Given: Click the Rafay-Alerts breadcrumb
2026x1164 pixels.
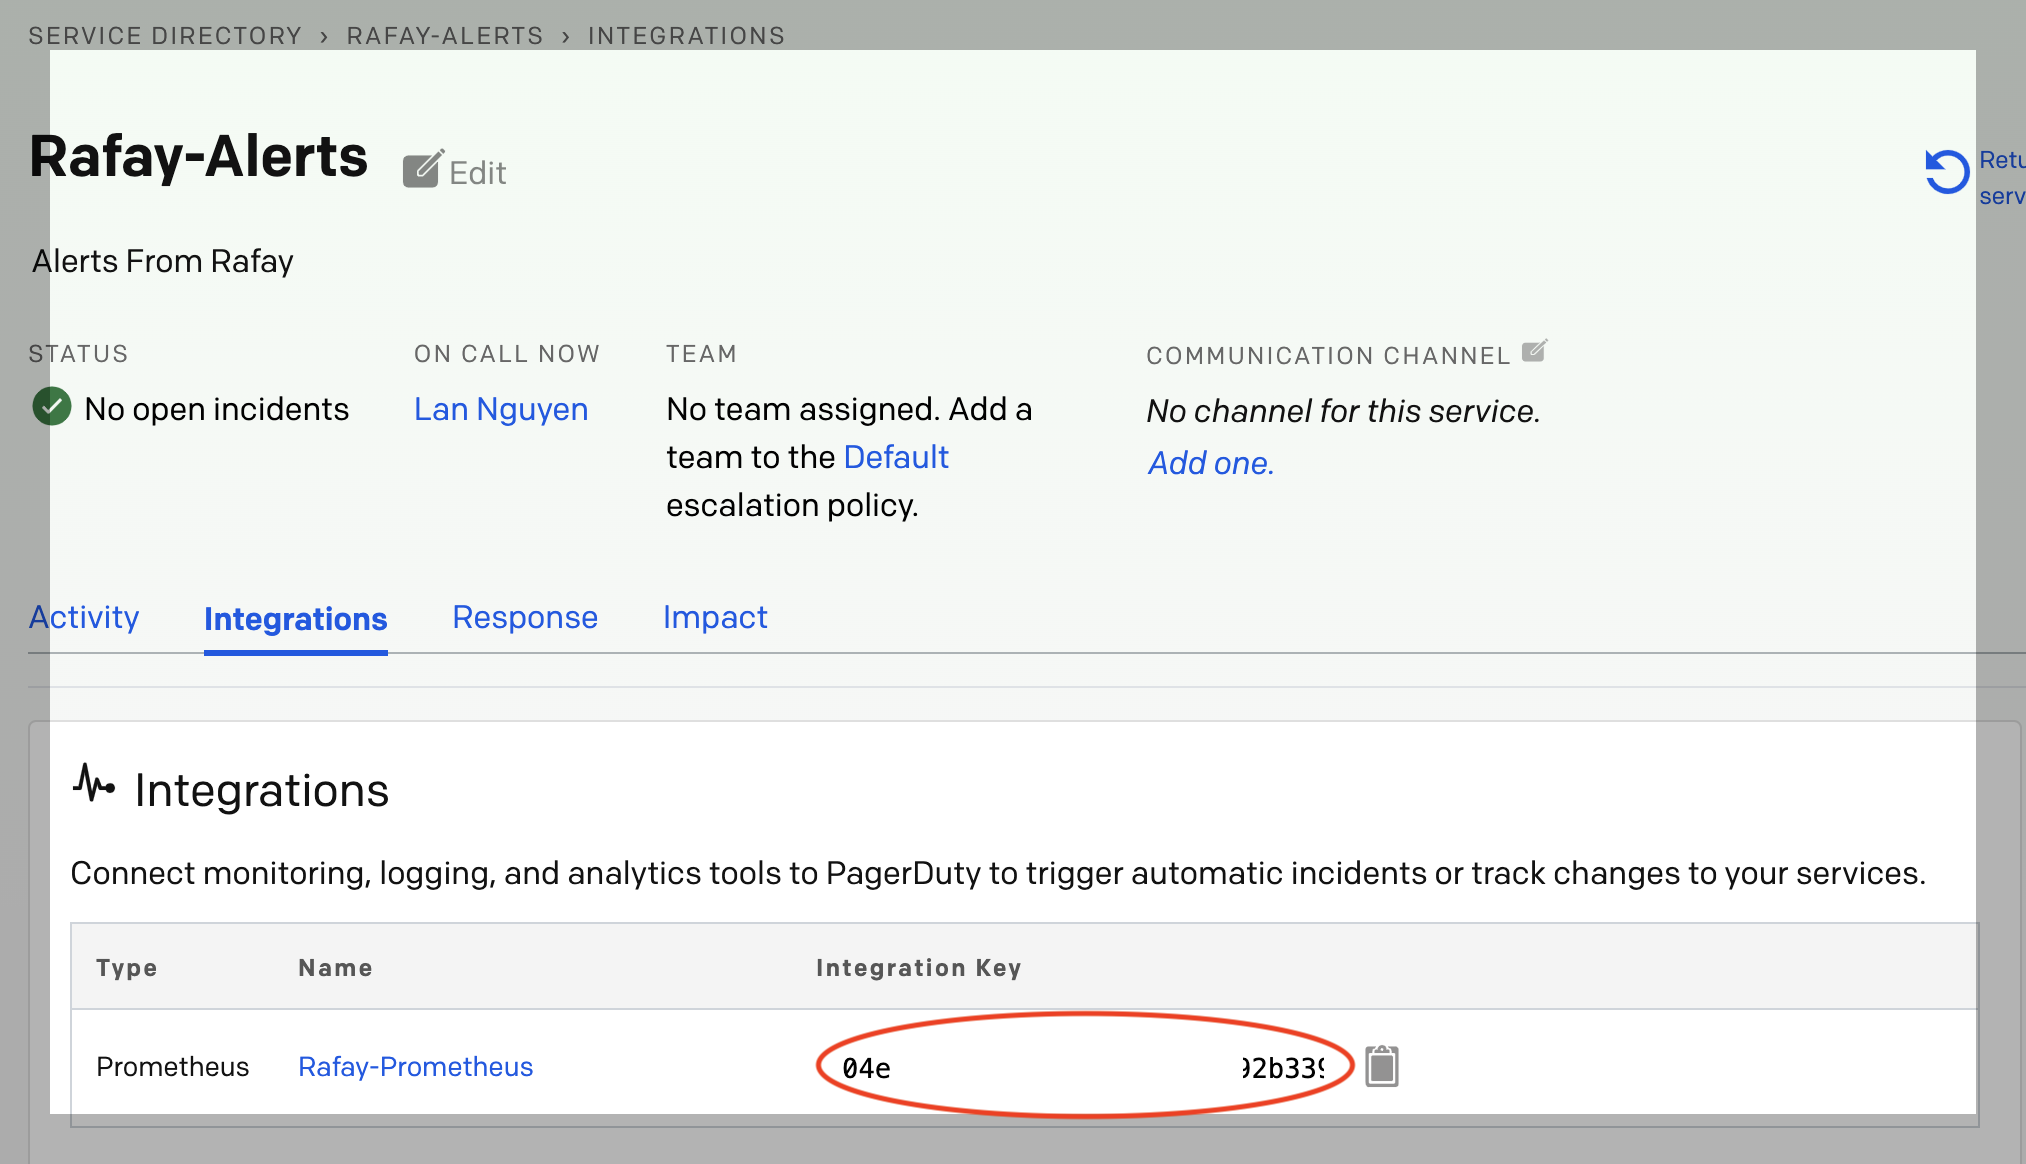Looking at the screenshot, I should [x=445, y=36].
